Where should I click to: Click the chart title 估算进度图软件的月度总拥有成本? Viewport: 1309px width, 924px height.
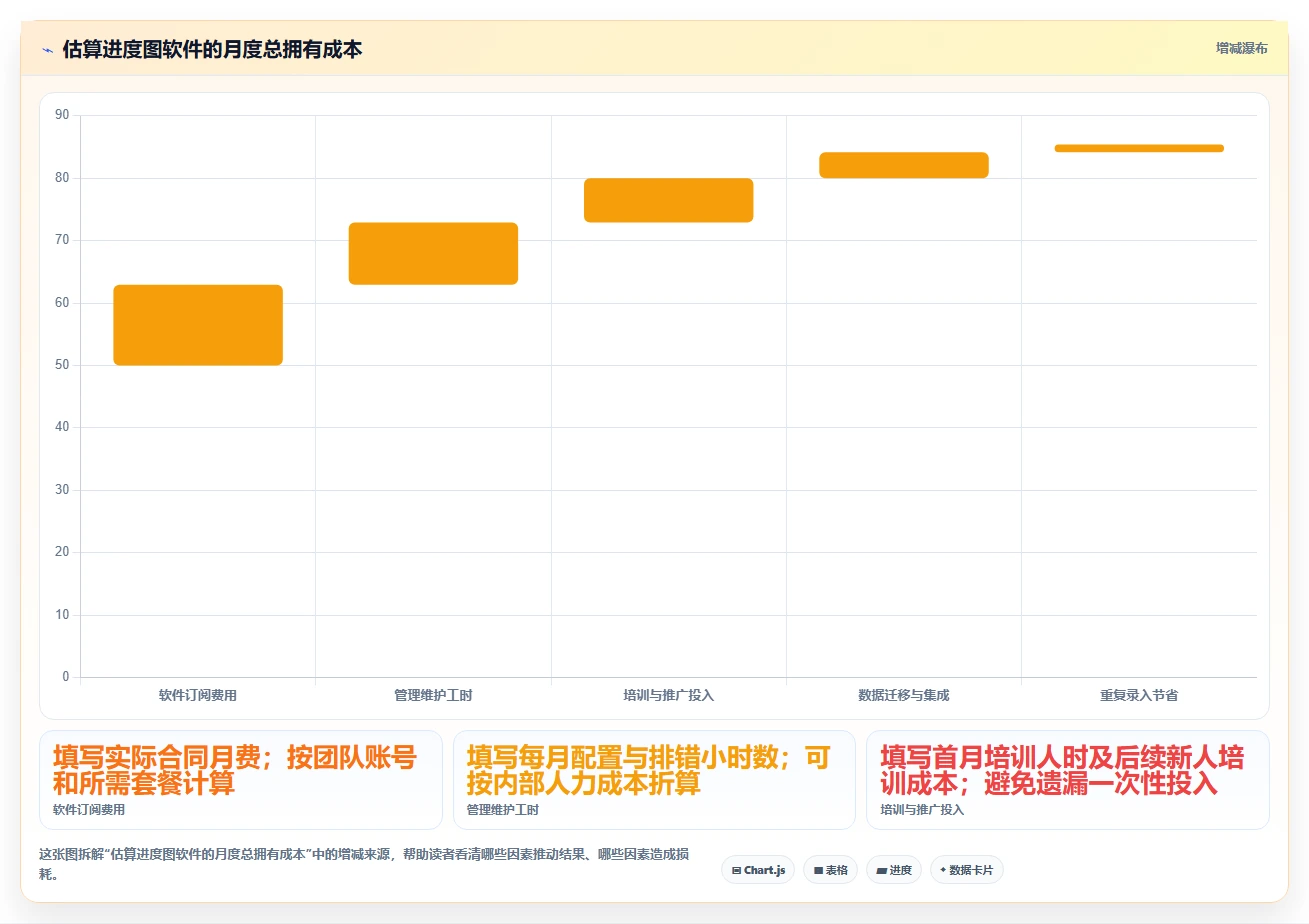(212, 49)
